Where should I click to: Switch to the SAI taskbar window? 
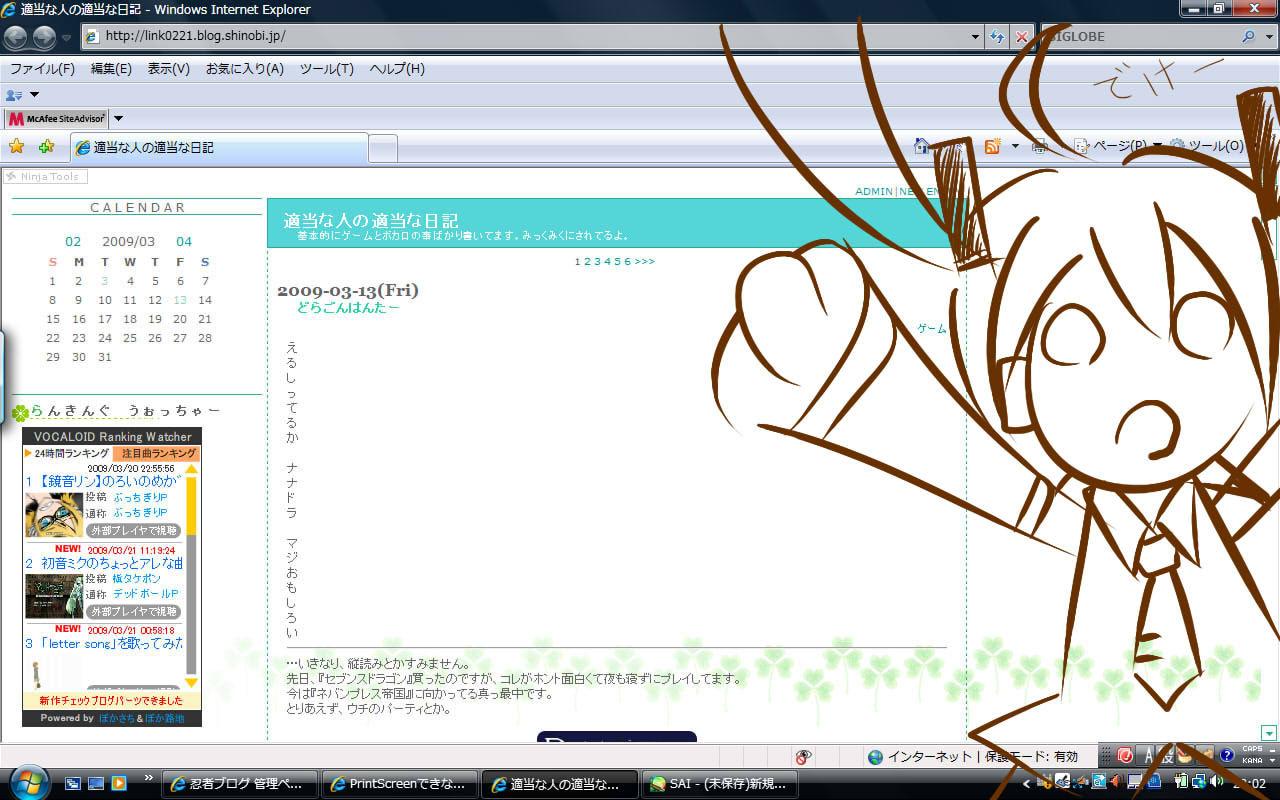[720, 784]
